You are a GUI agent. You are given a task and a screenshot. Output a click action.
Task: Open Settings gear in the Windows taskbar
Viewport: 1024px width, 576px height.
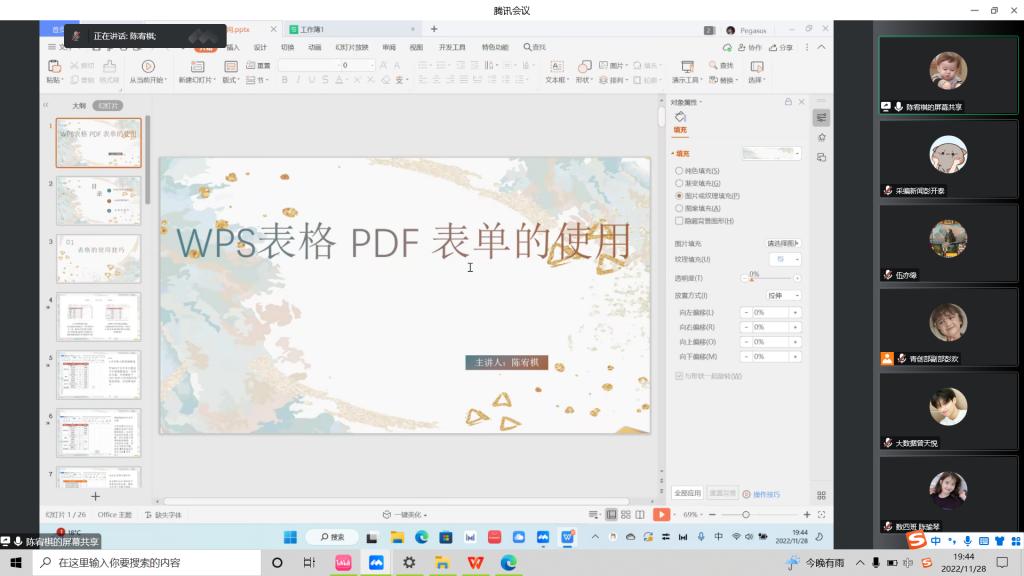click(409, 562)
